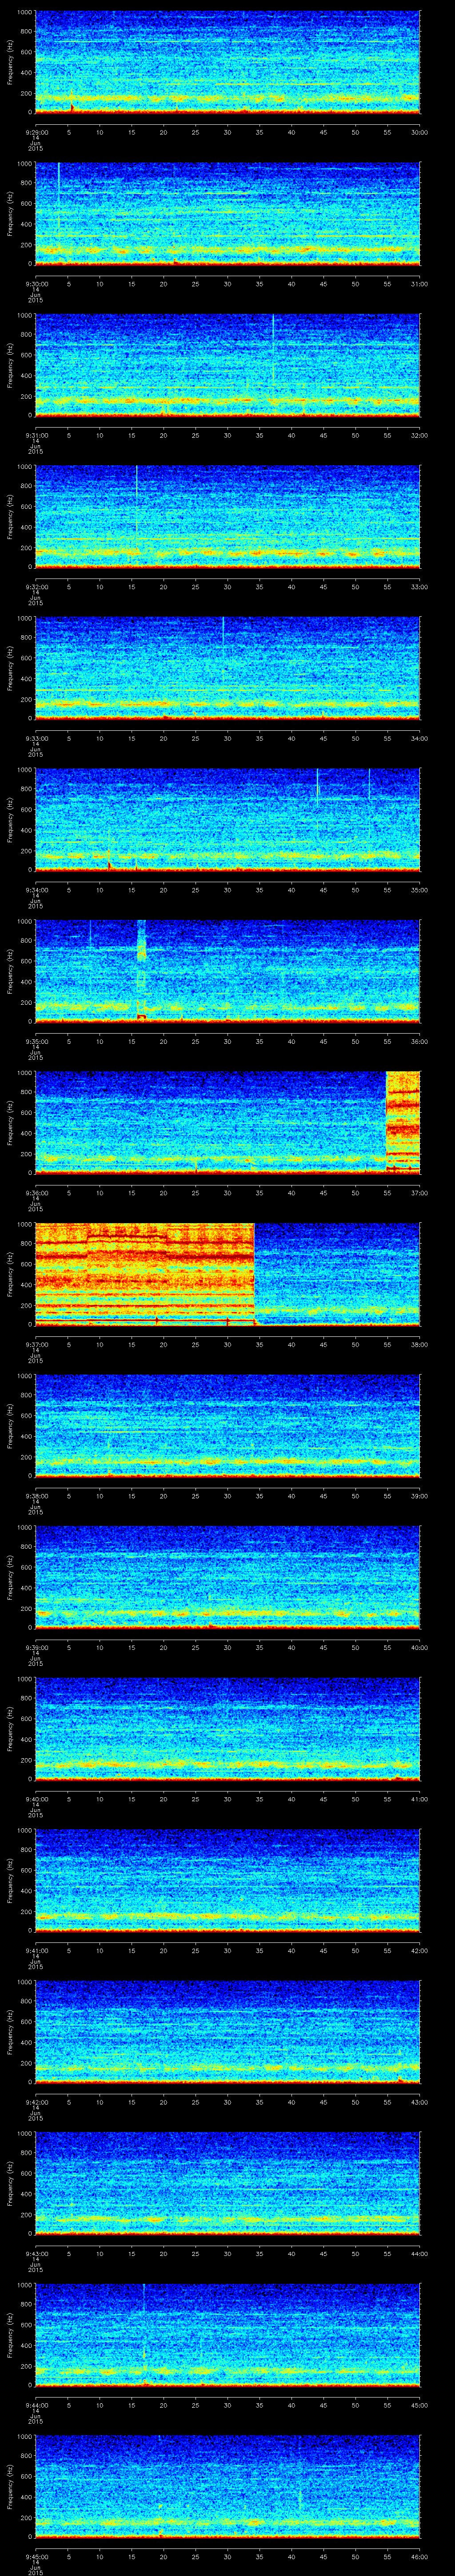Click the 33:00 end-time label
The height and width of the screenshot is (2576, 455).
[x=419, y=587]
